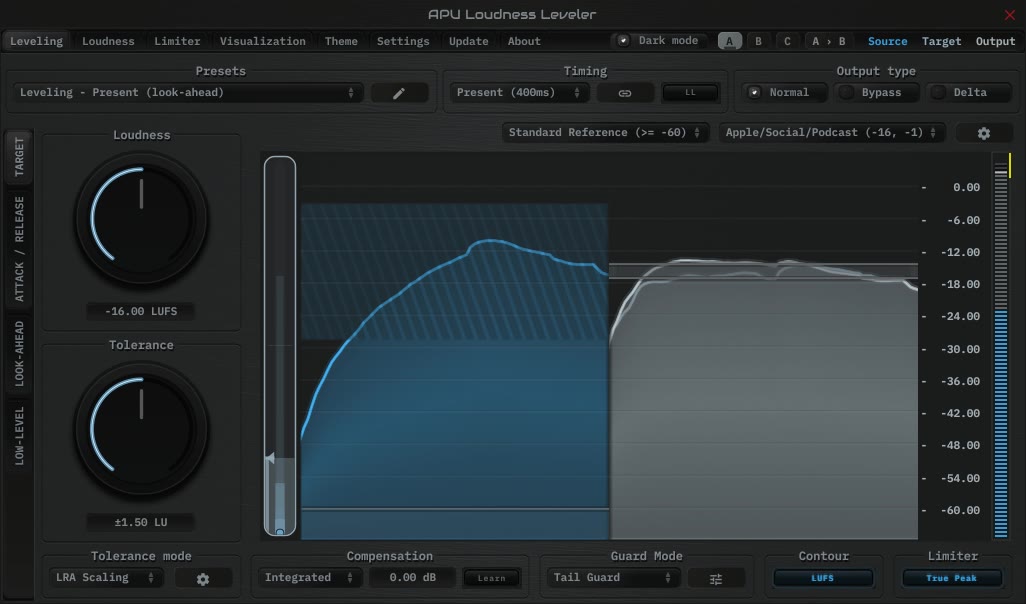
Task: Click the 0.00 scale label
Action: coord(966,187)
